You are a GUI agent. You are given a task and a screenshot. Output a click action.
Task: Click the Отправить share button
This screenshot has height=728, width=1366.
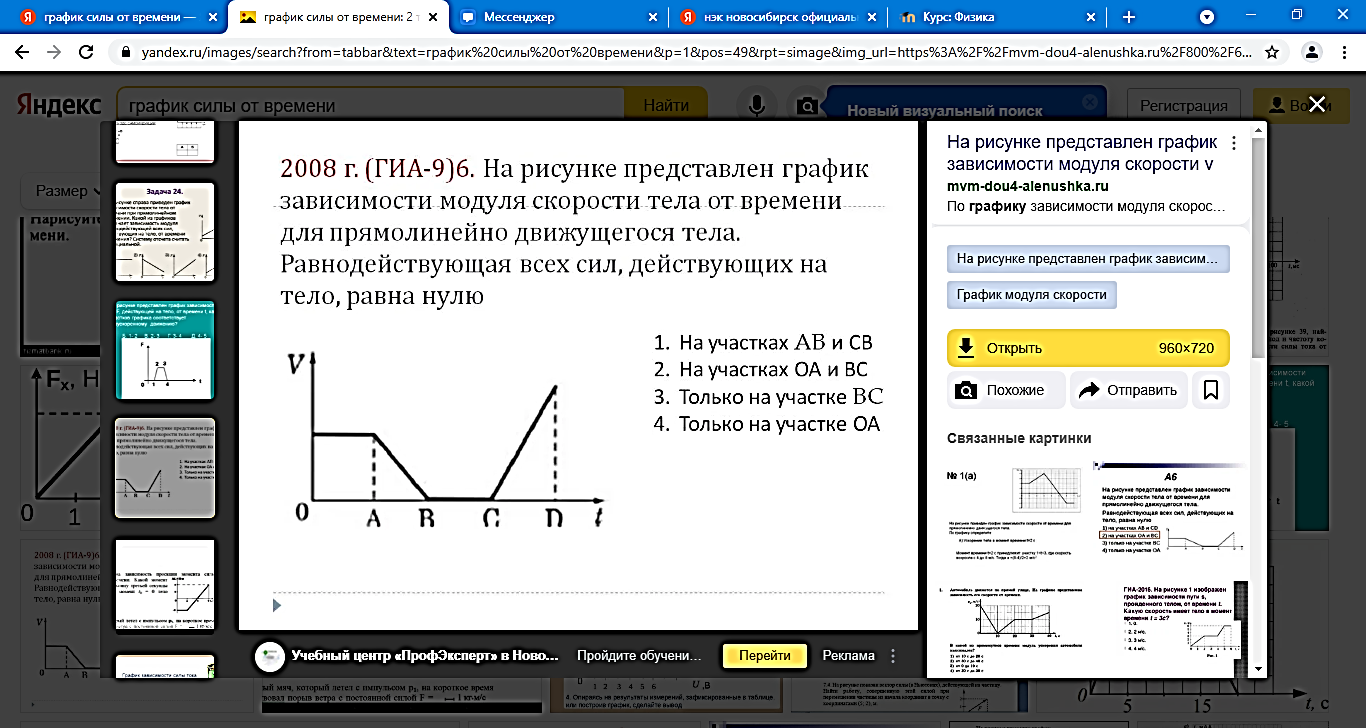1128,390
